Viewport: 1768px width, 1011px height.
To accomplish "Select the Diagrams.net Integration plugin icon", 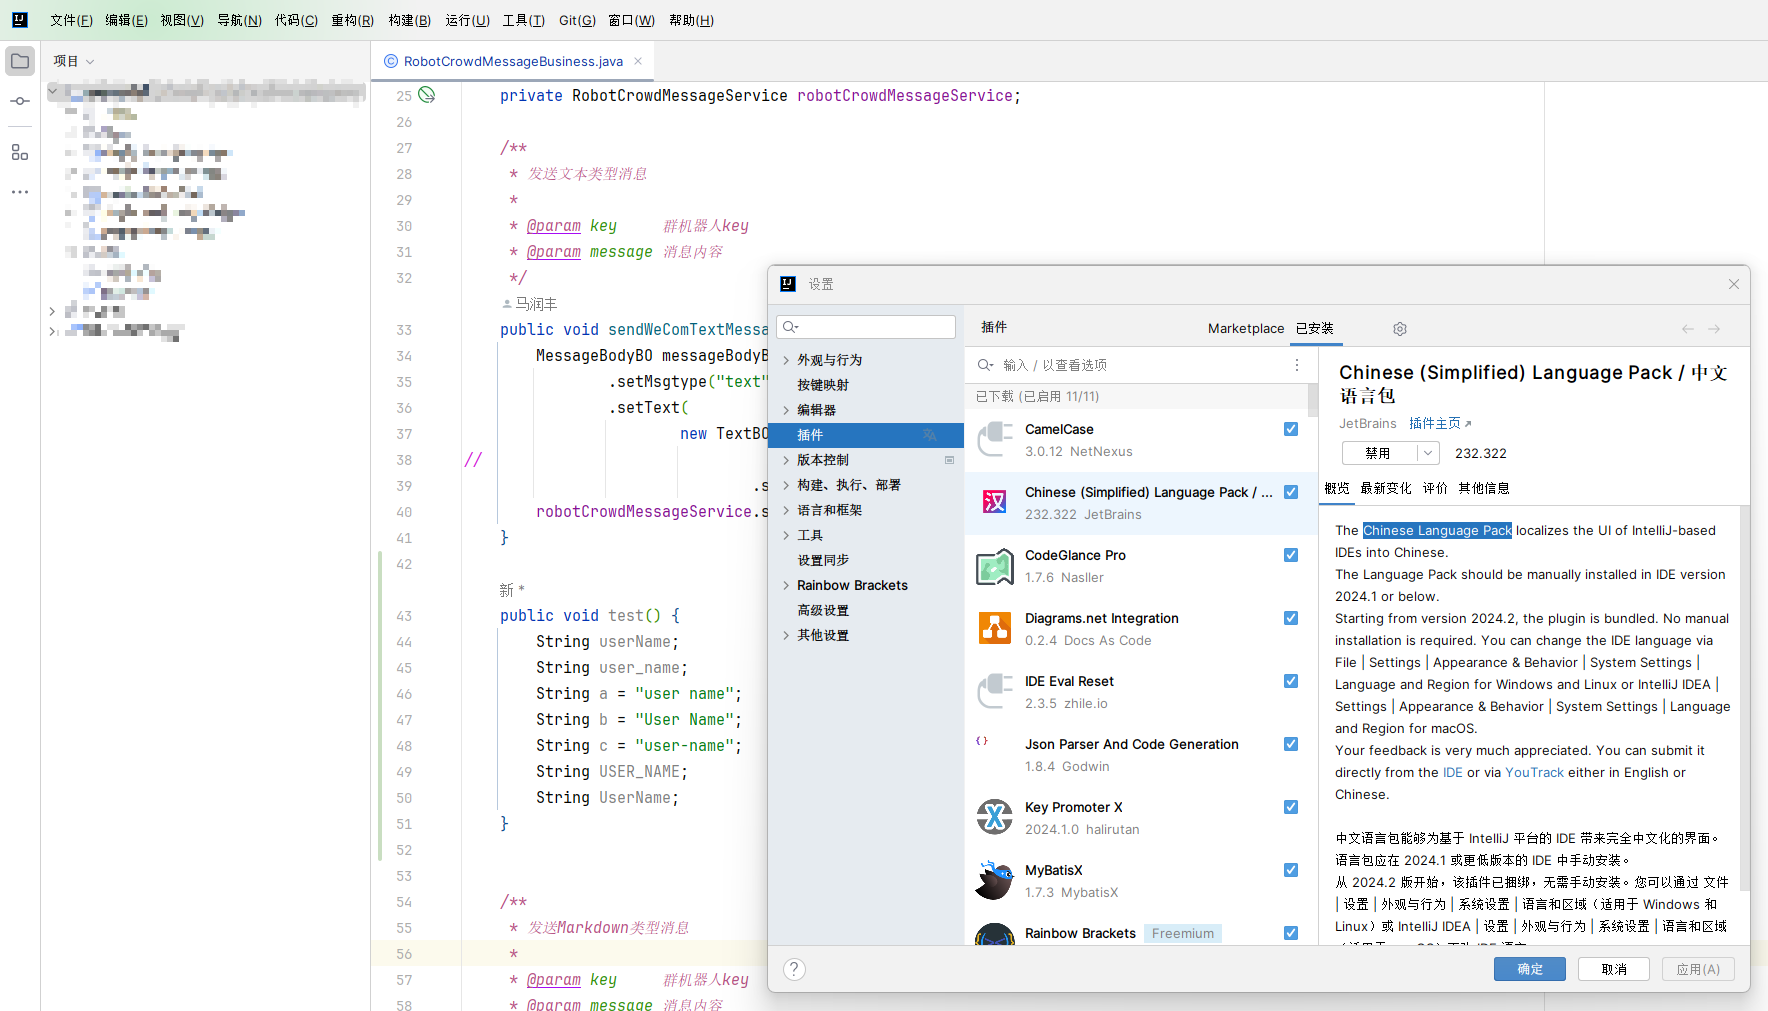I will (x=995, y=629).
